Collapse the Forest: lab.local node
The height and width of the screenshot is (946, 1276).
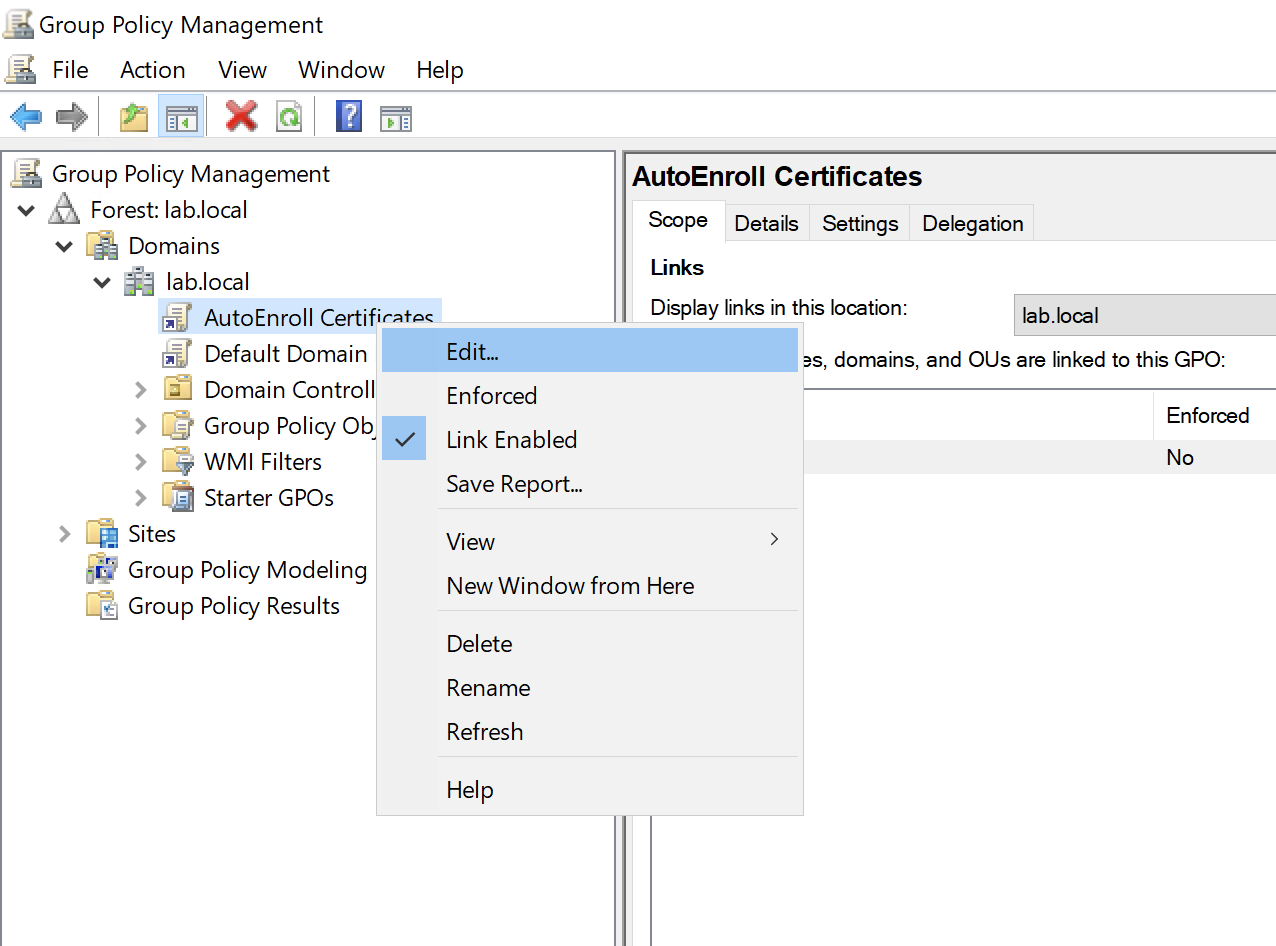tap(27, 211)
